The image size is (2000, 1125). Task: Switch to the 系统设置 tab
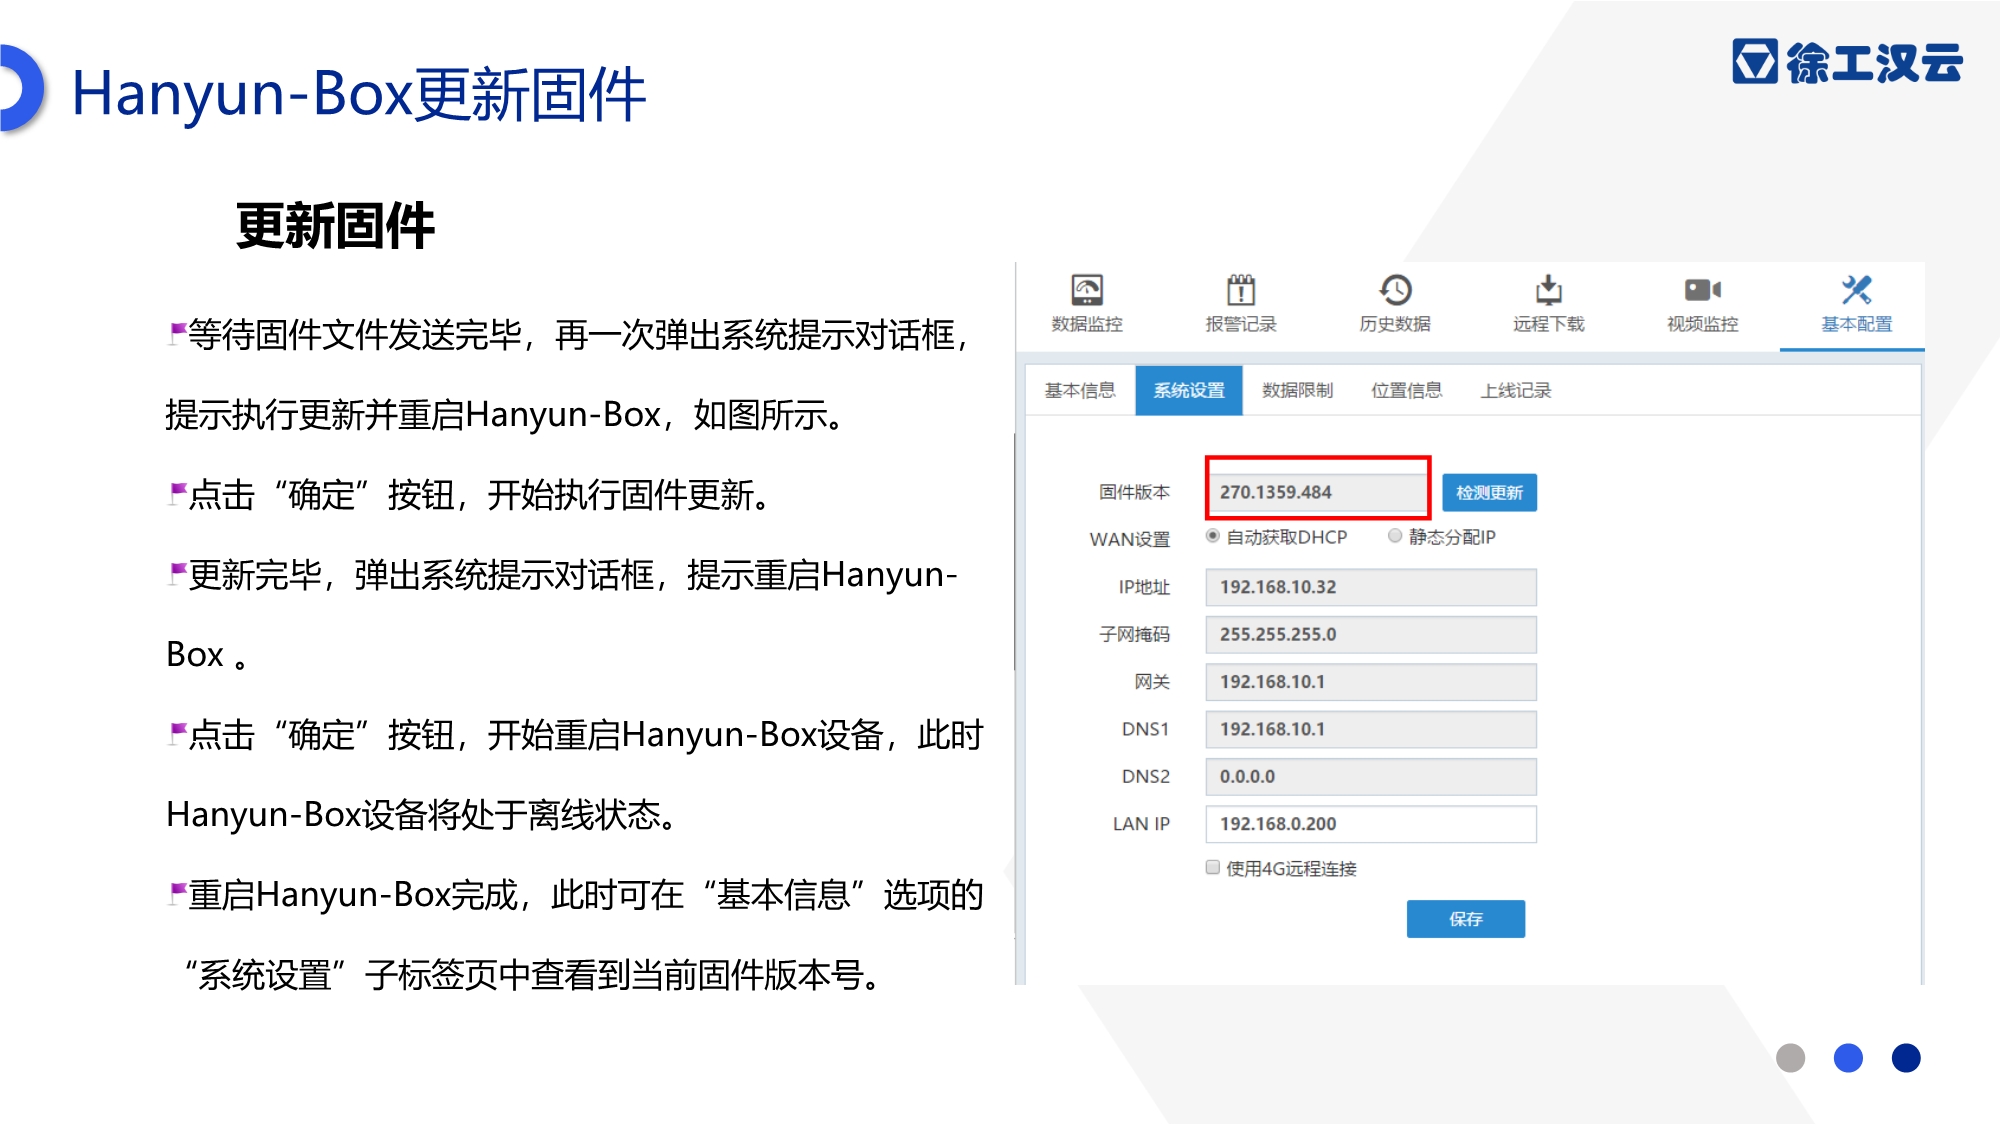point(1189,390)
